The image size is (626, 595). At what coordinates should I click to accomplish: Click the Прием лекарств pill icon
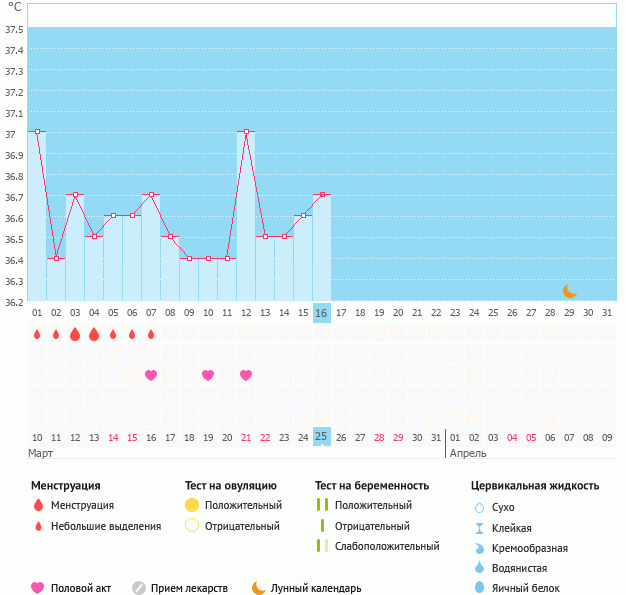pyautogui.click(x=139, y=588)
